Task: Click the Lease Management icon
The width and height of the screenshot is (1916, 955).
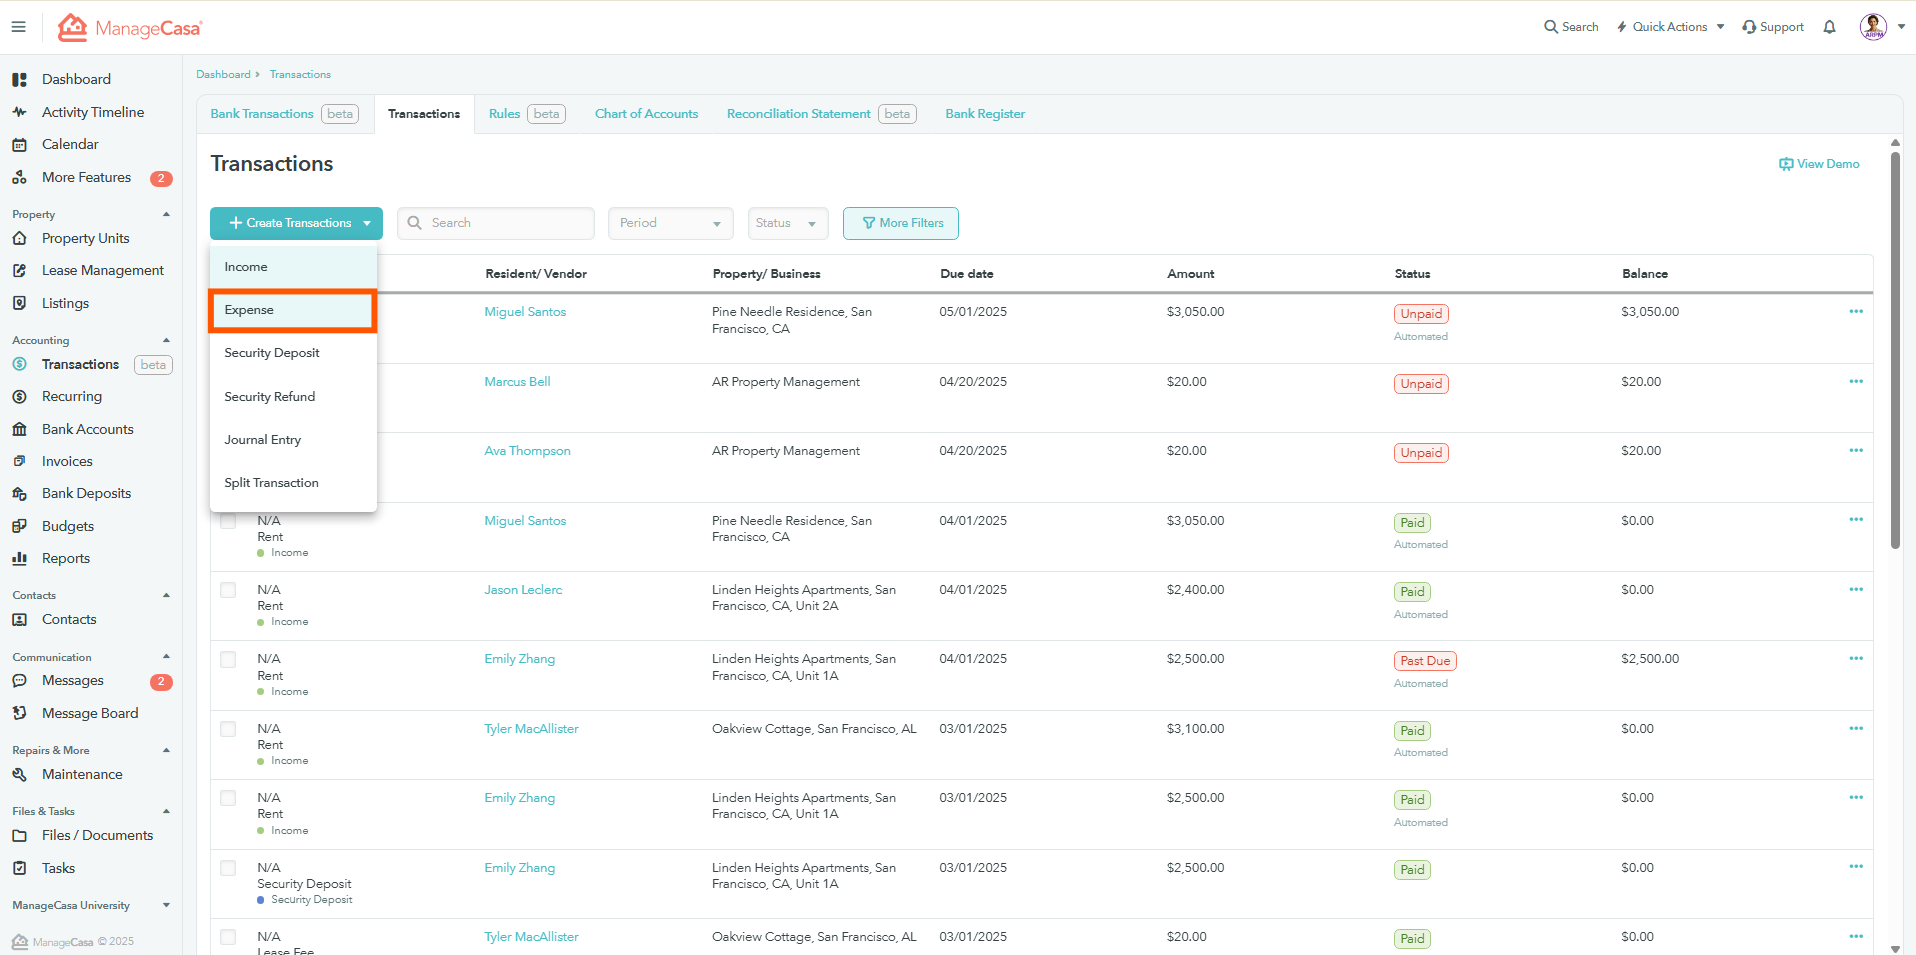Action: pyautogui.click(x=19, y=270)
